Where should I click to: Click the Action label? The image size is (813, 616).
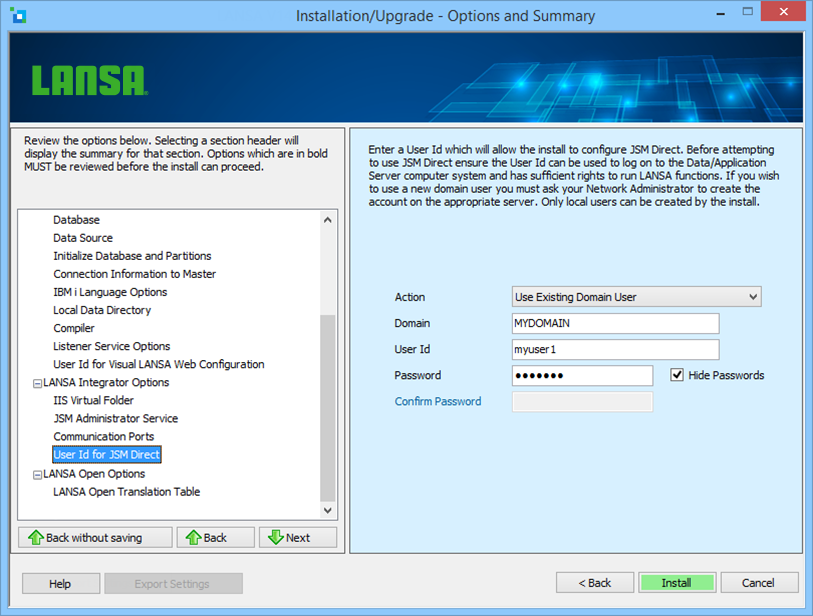(410, 297)
